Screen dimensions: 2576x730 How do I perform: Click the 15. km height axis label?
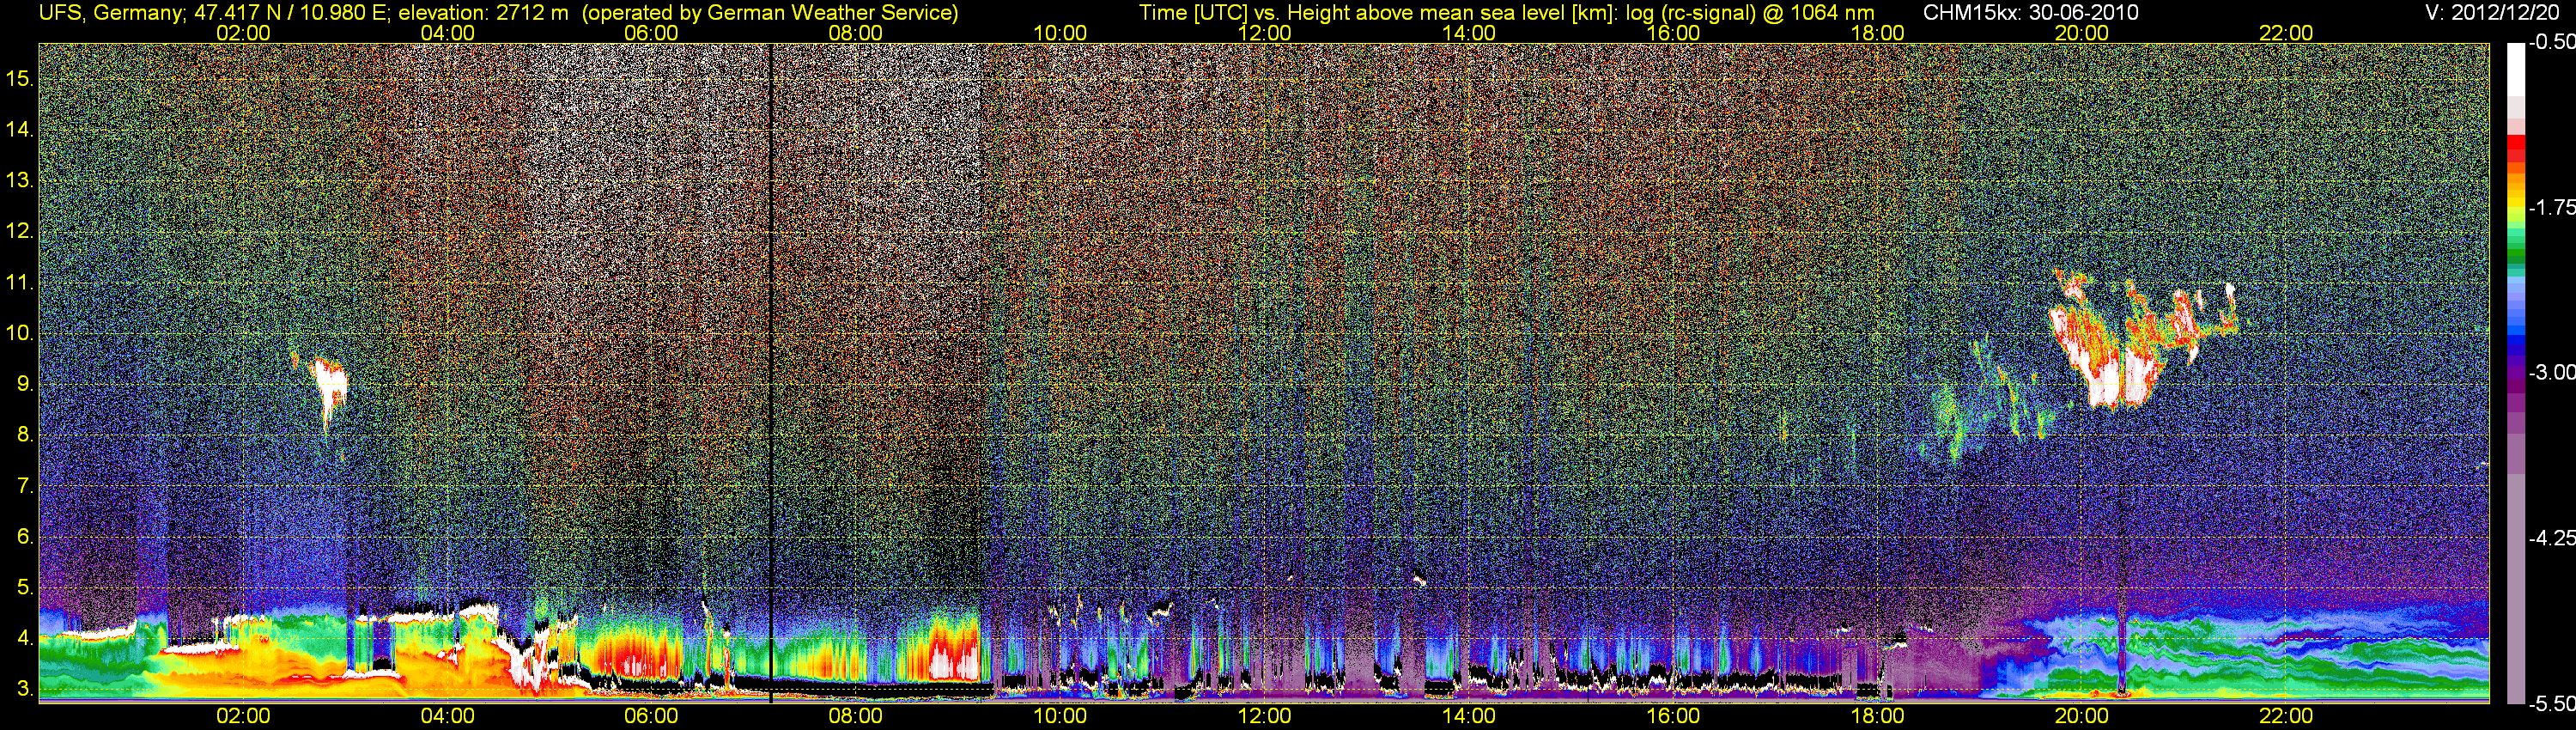(20, 78)
